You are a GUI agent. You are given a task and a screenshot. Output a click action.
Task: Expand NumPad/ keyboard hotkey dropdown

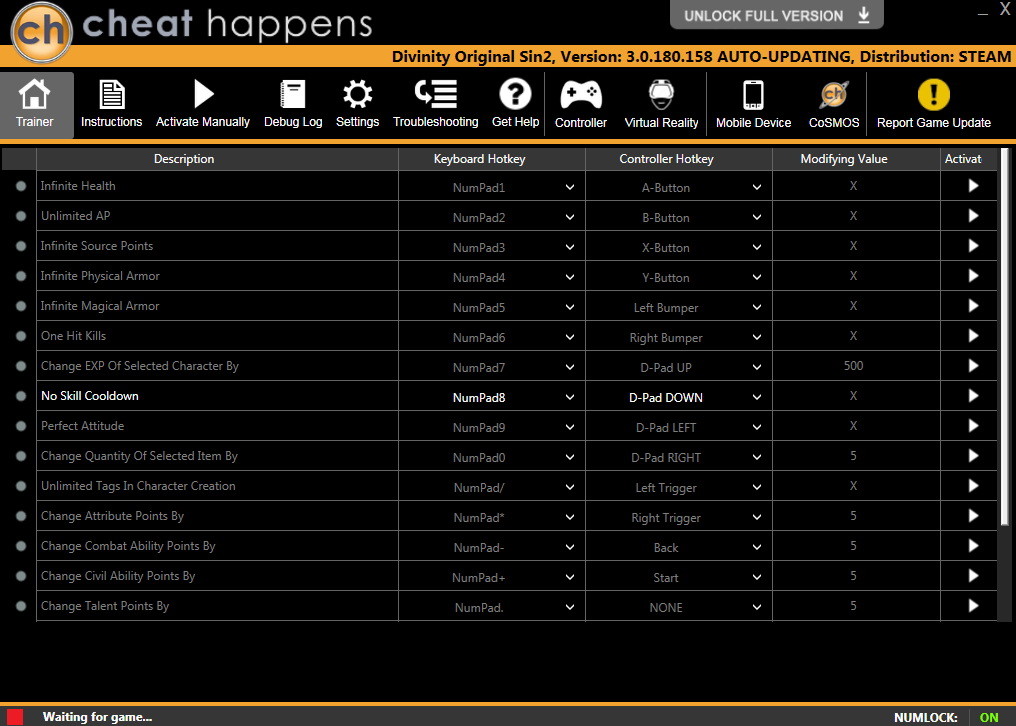point(570,487)
